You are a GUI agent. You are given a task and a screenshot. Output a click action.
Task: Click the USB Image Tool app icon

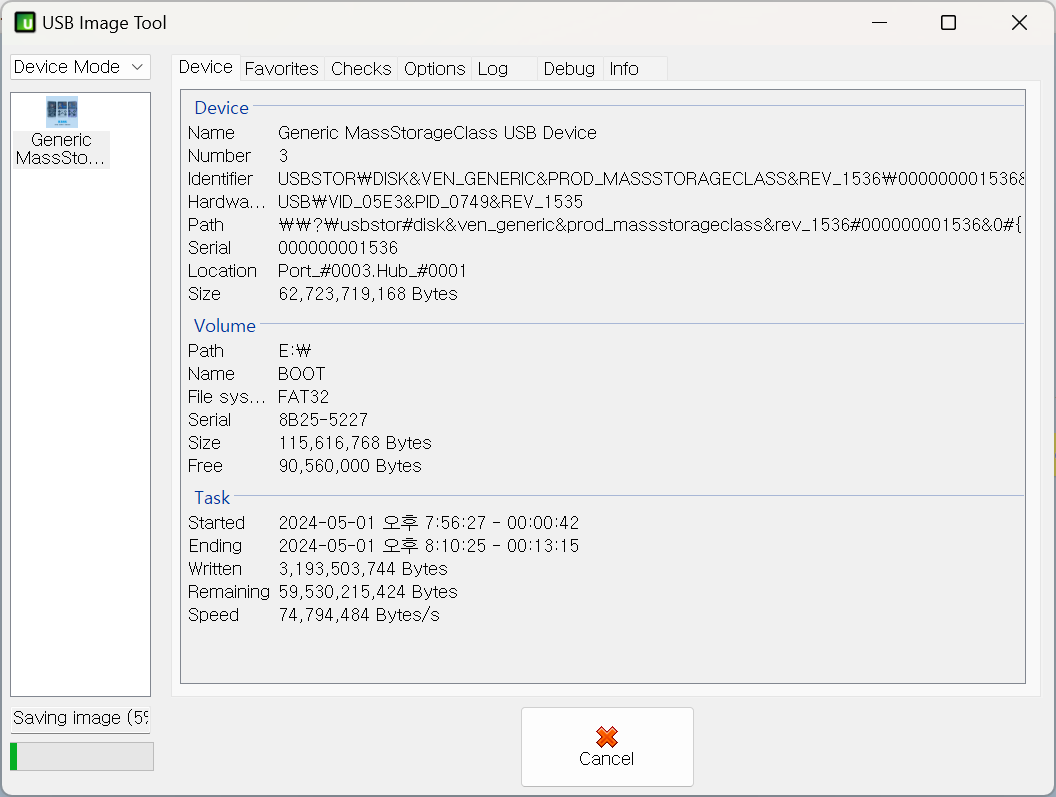25,23
